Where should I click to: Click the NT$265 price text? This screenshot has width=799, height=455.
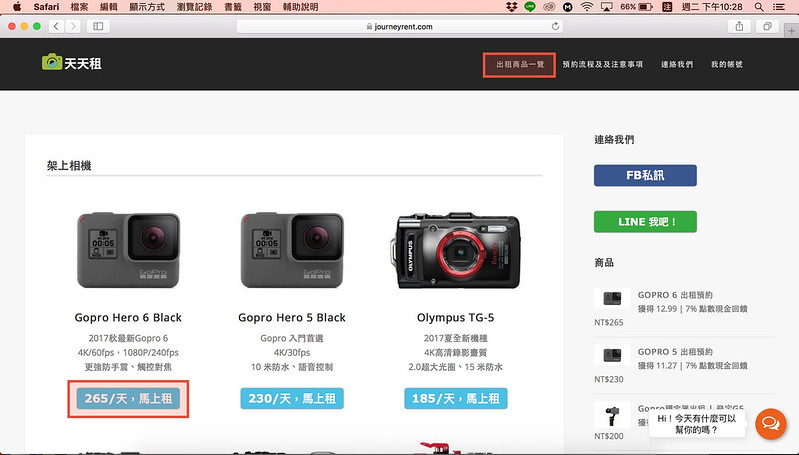(608, 323)
